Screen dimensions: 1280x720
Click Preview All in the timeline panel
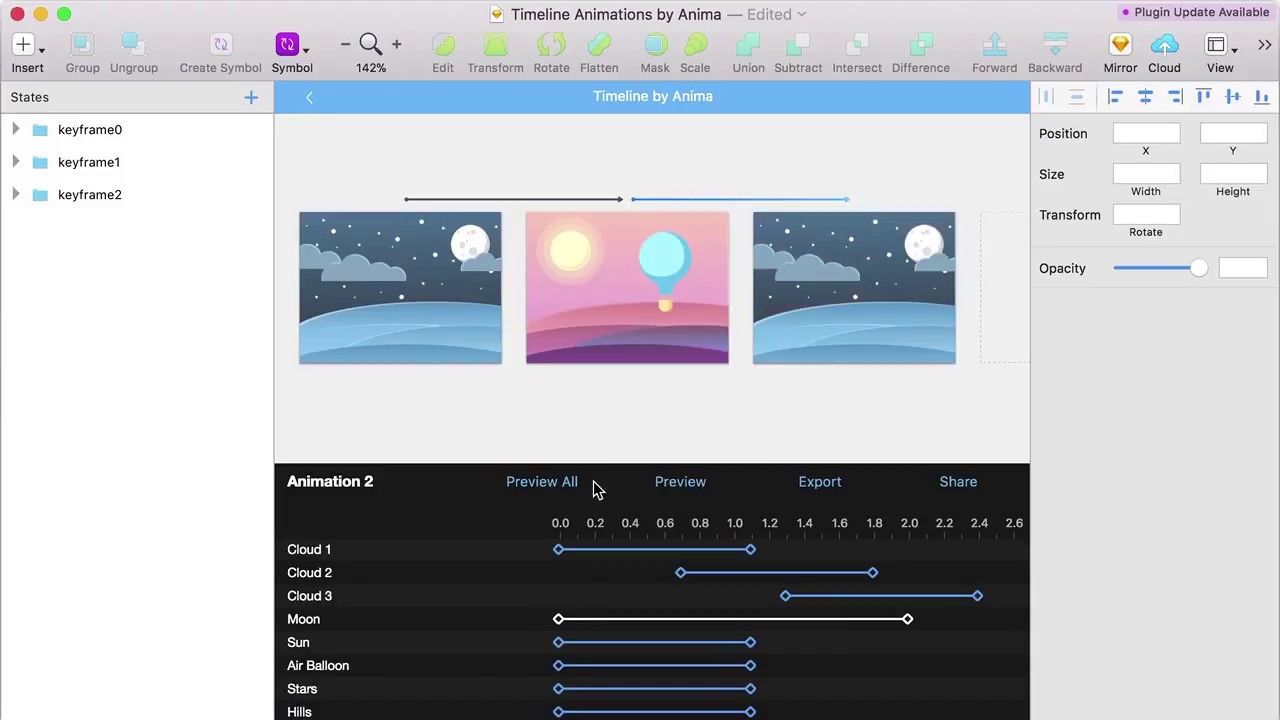click(x=542, y=481)
